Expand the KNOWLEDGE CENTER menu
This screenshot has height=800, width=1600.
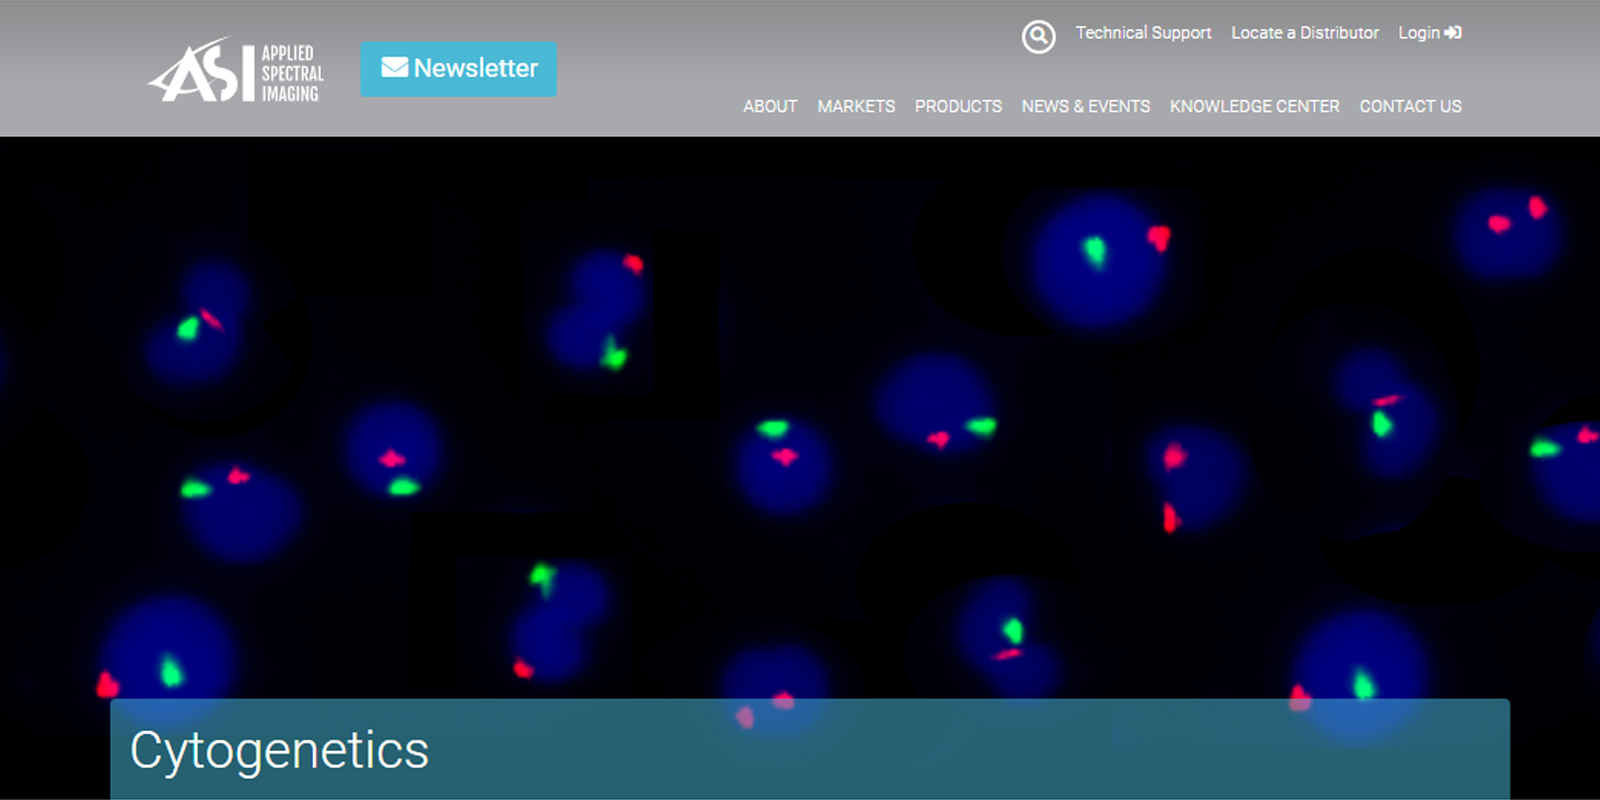coord(1254,106)
